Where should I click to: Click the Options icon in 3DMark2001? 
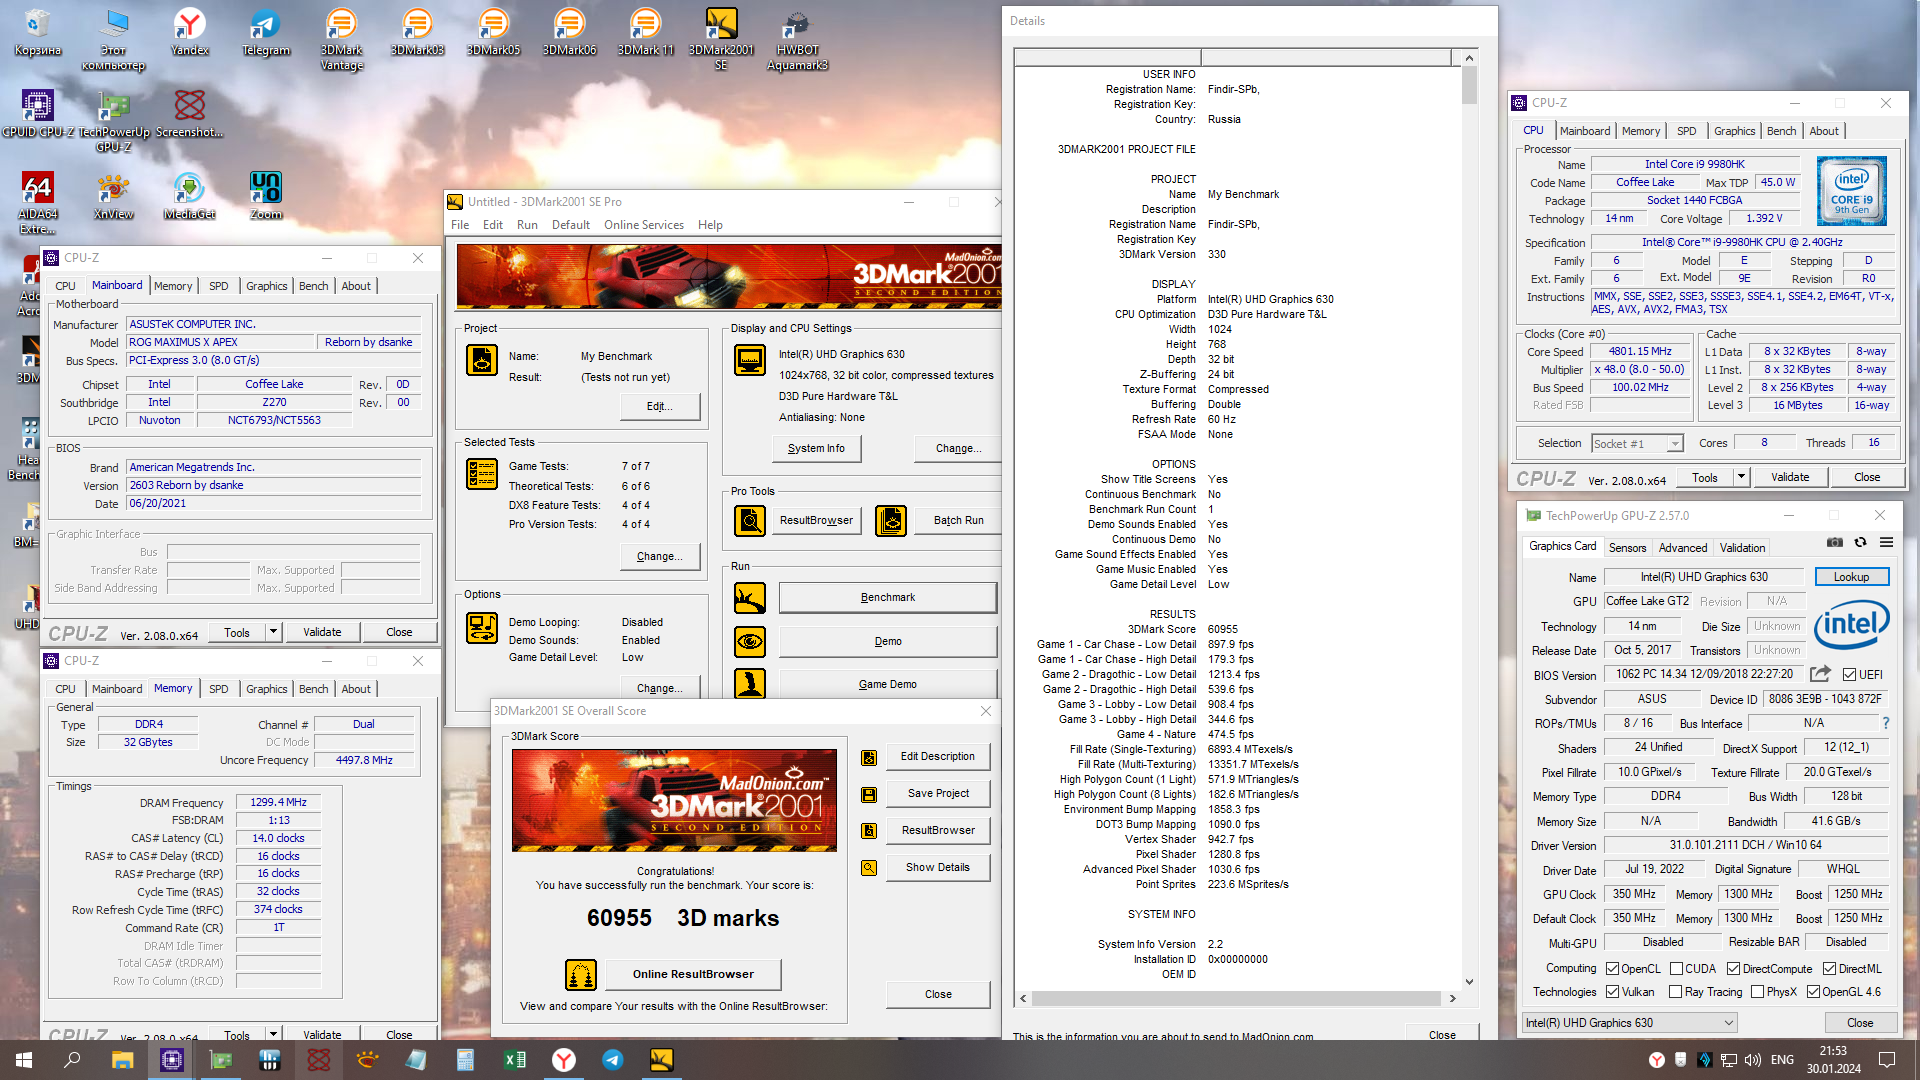coord(482,628)
